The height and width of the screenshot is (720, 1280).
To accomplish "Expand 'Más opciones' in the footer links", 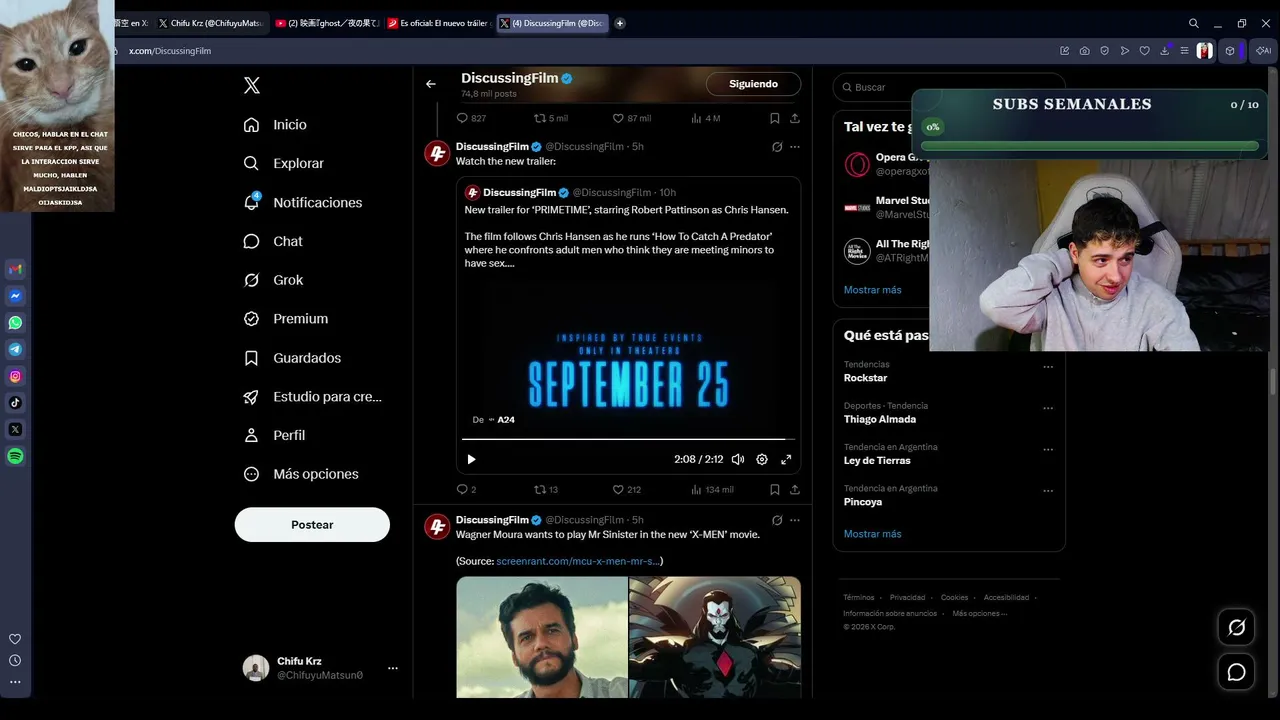I will click(x=980, y=614).
